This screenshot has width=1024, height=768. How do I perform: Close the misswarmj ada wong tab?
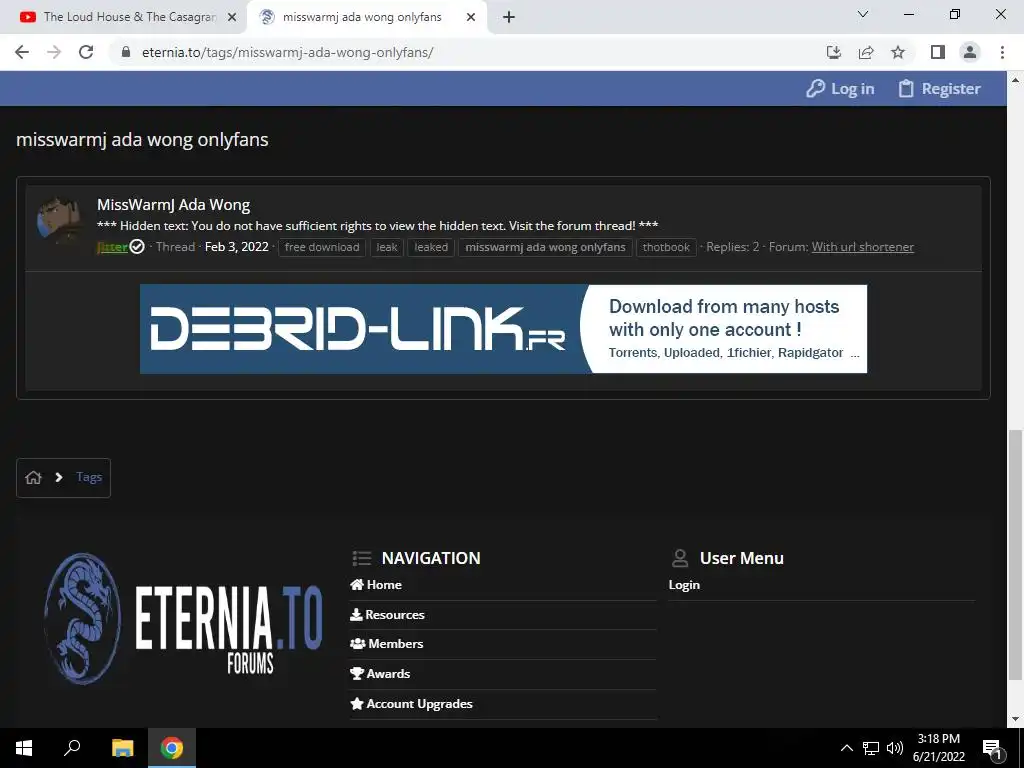coord(470,17)
